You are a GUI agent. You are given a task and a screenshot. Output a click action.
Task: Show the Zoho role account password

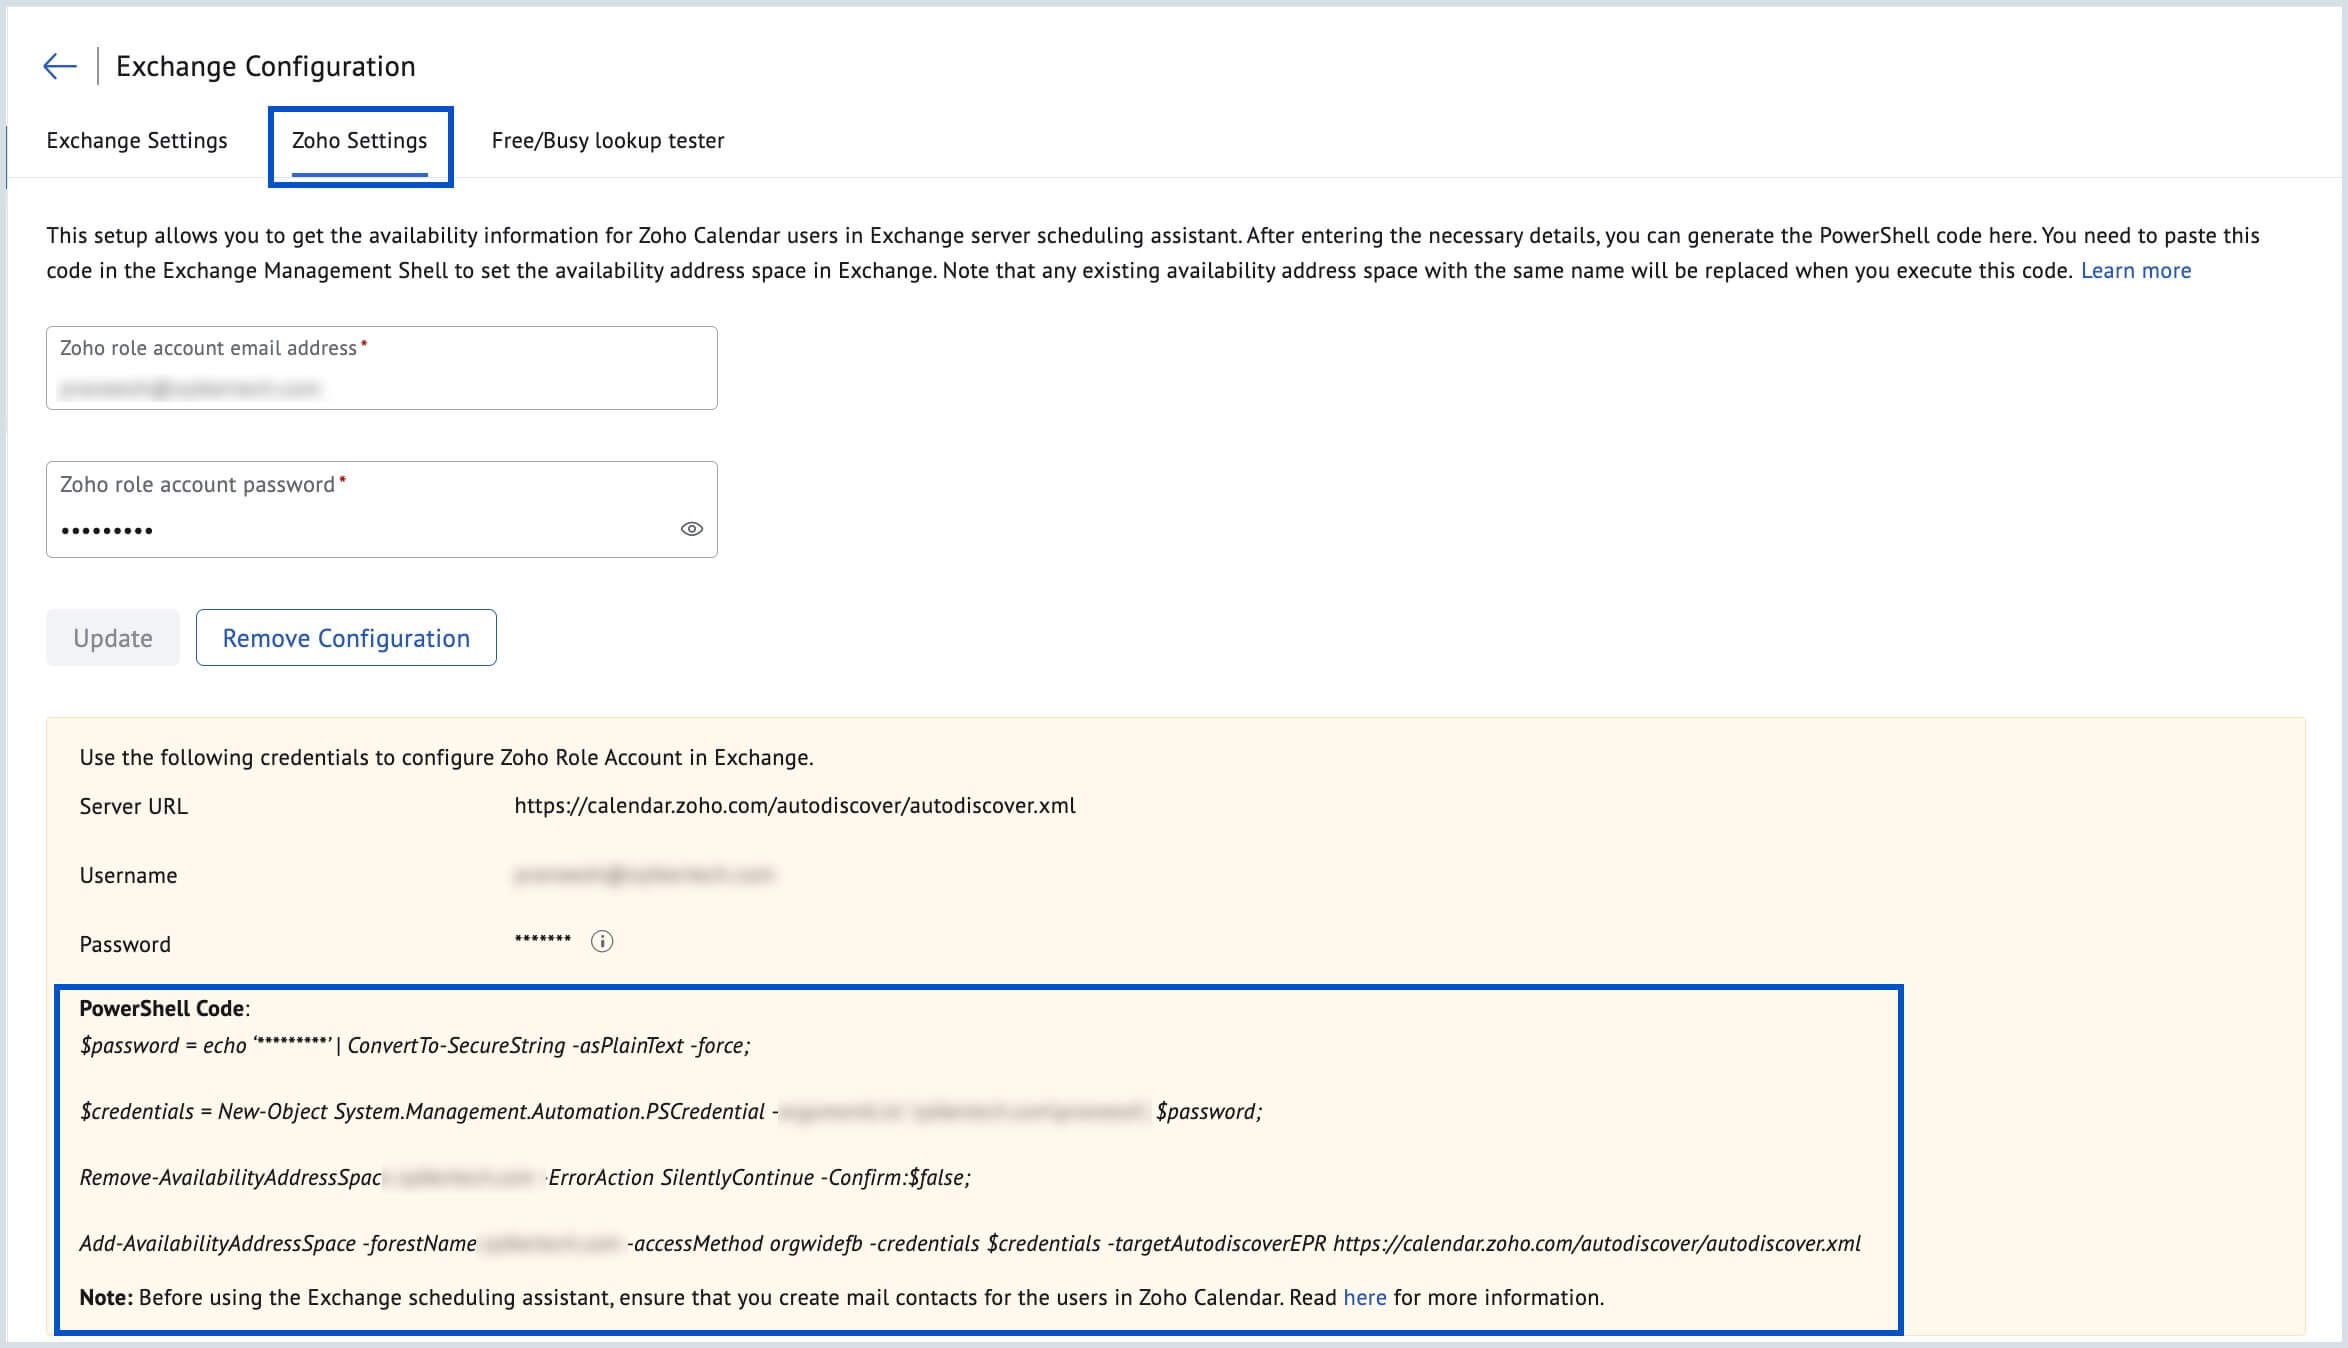pos(690,530)
